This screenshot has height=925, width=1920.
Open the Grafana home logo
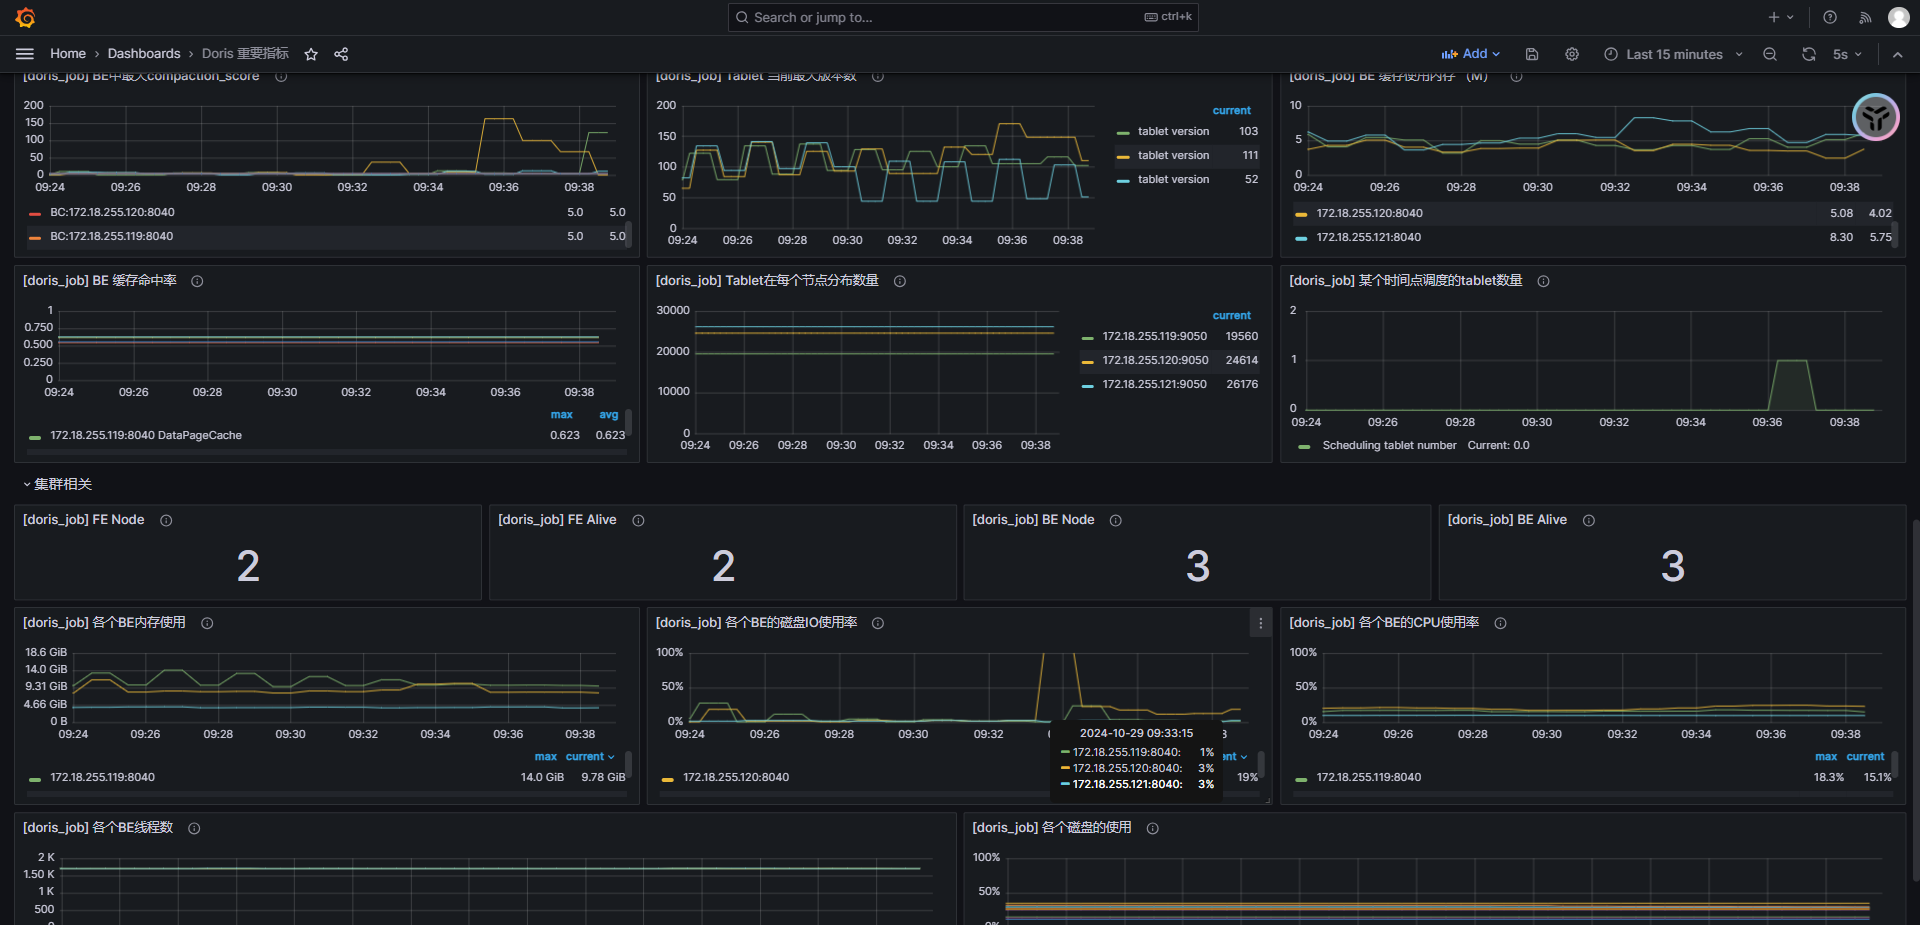[25, 17]
